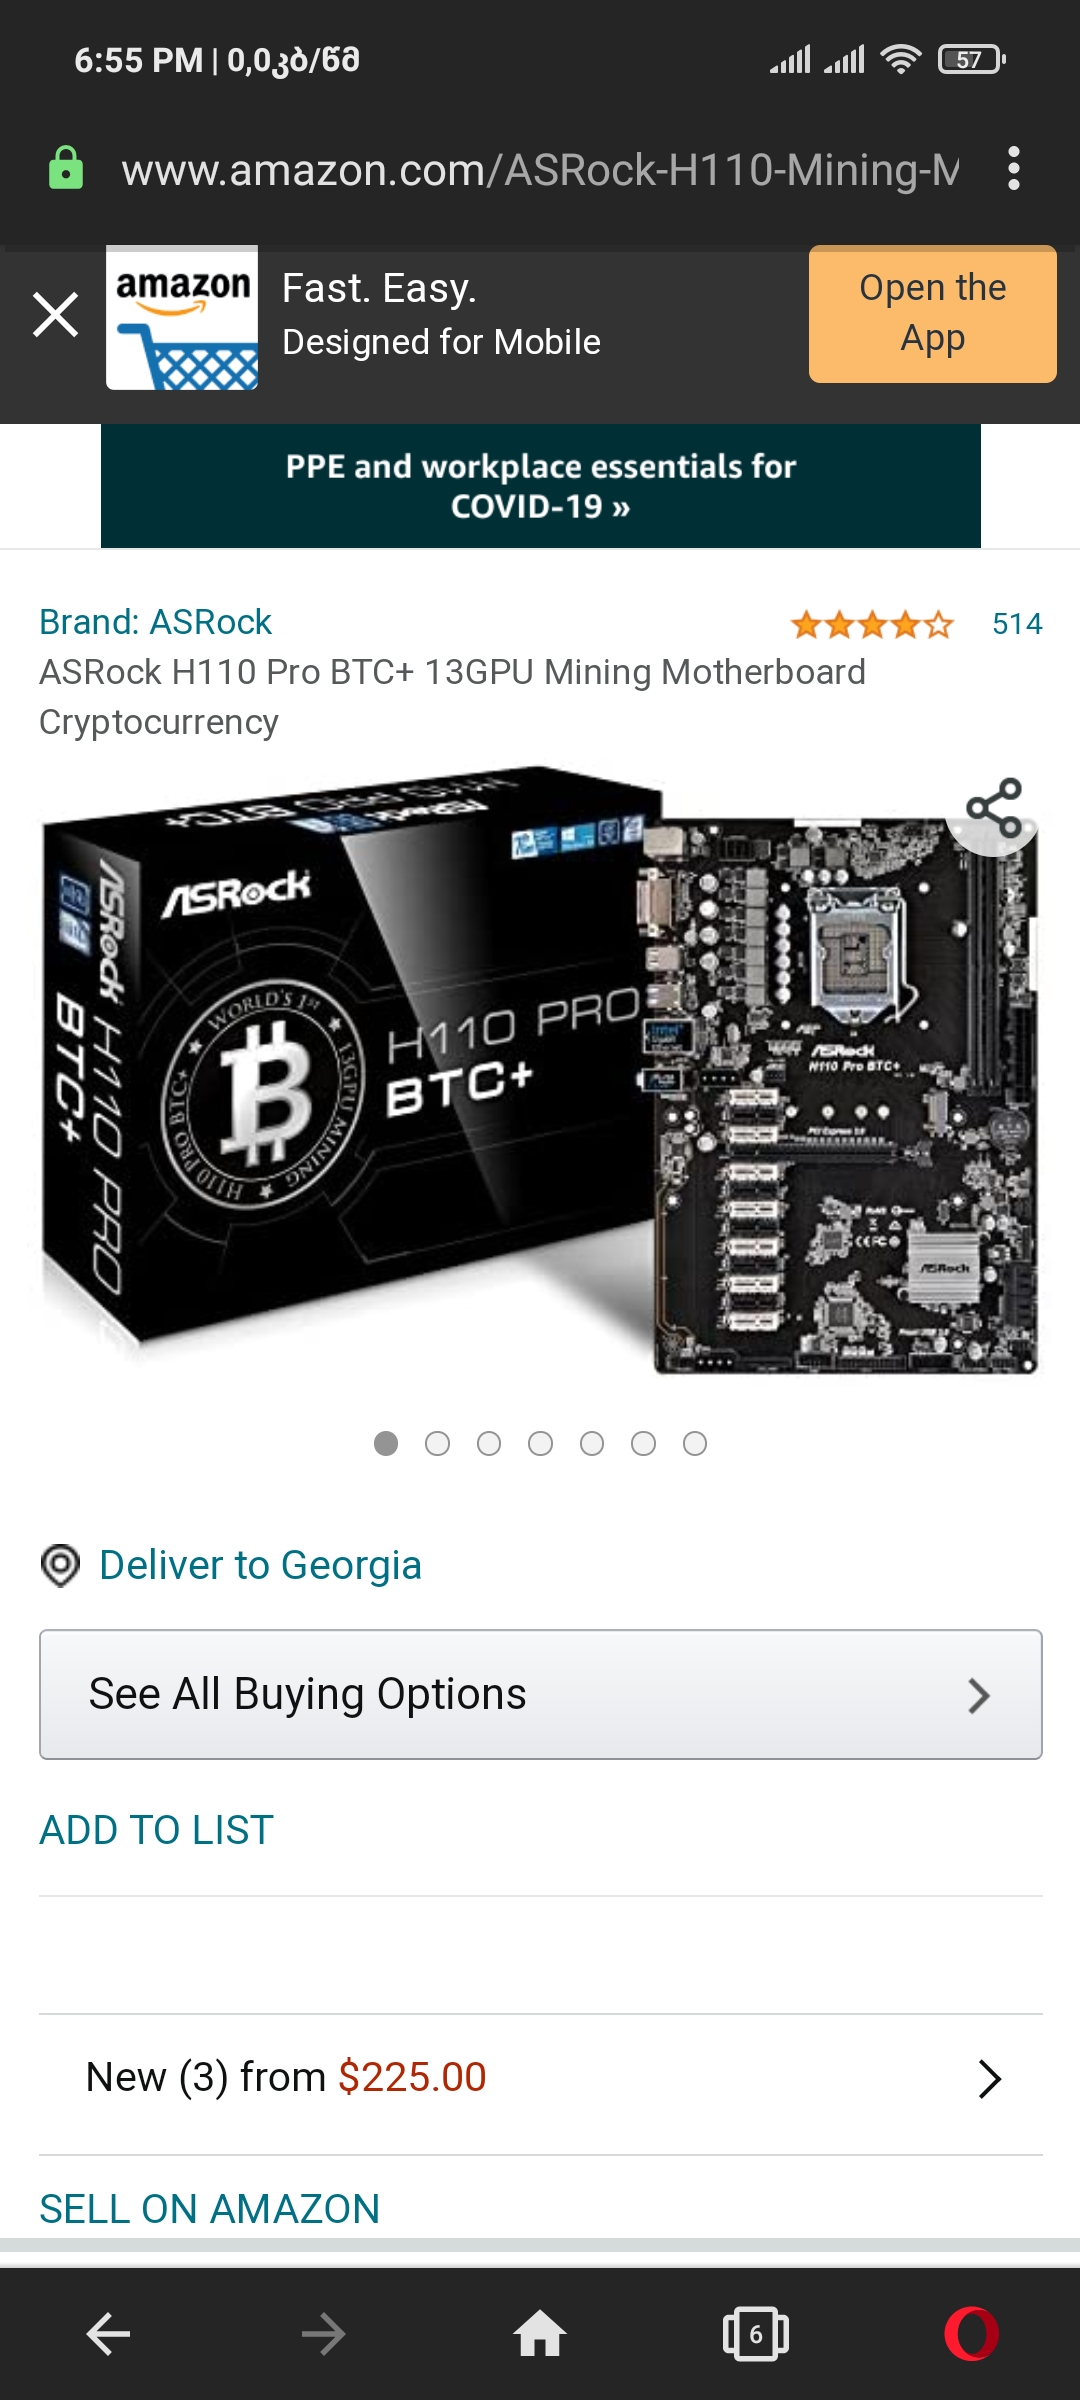Image resolution: width=1080 pixels, height=2400 pixels.
Task: Expand See All Buying Options
Action: click(541, 1695)
